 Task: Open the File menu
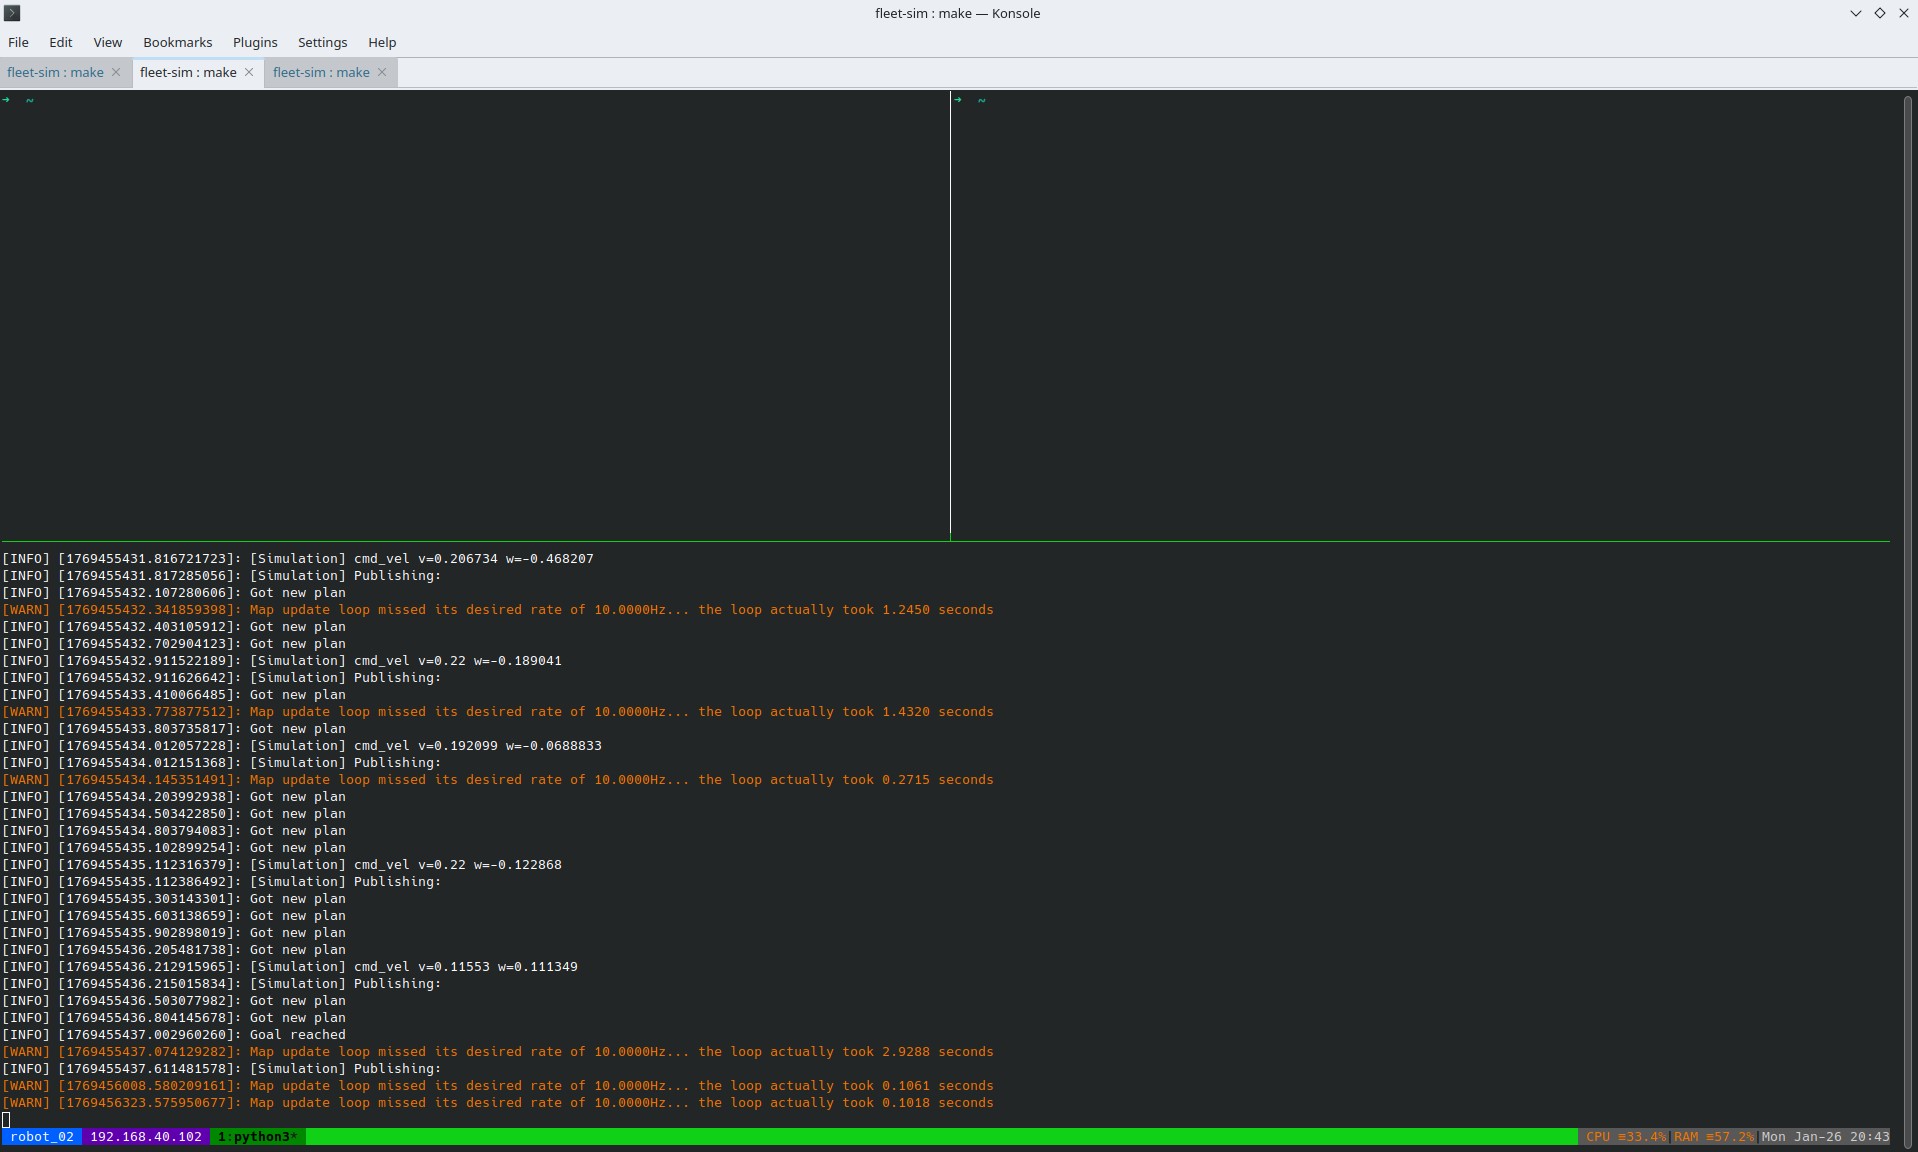(18, 42)
